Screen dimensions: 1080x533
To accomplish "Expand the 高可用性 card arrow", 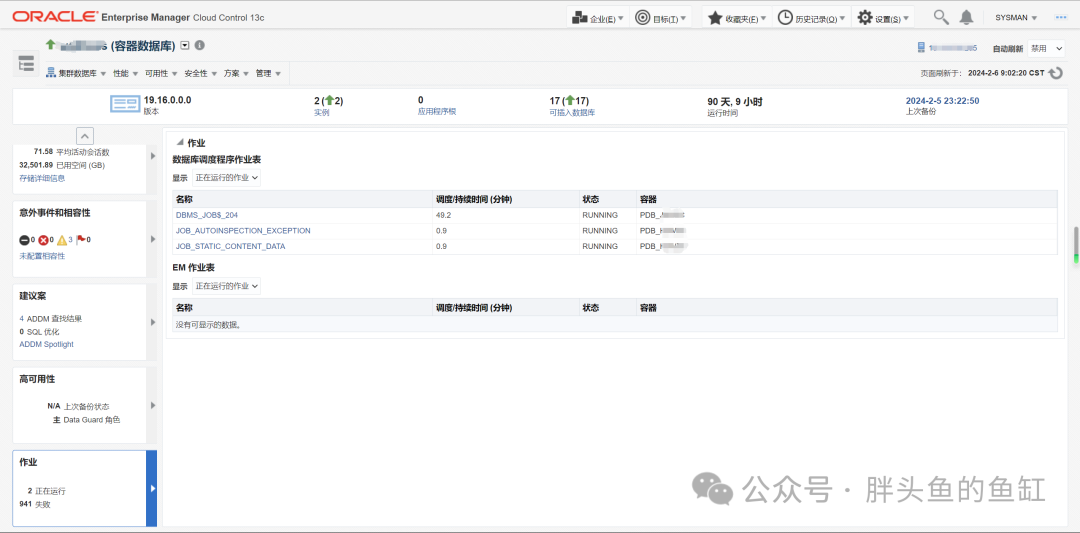I will click(x=153, y=405).
